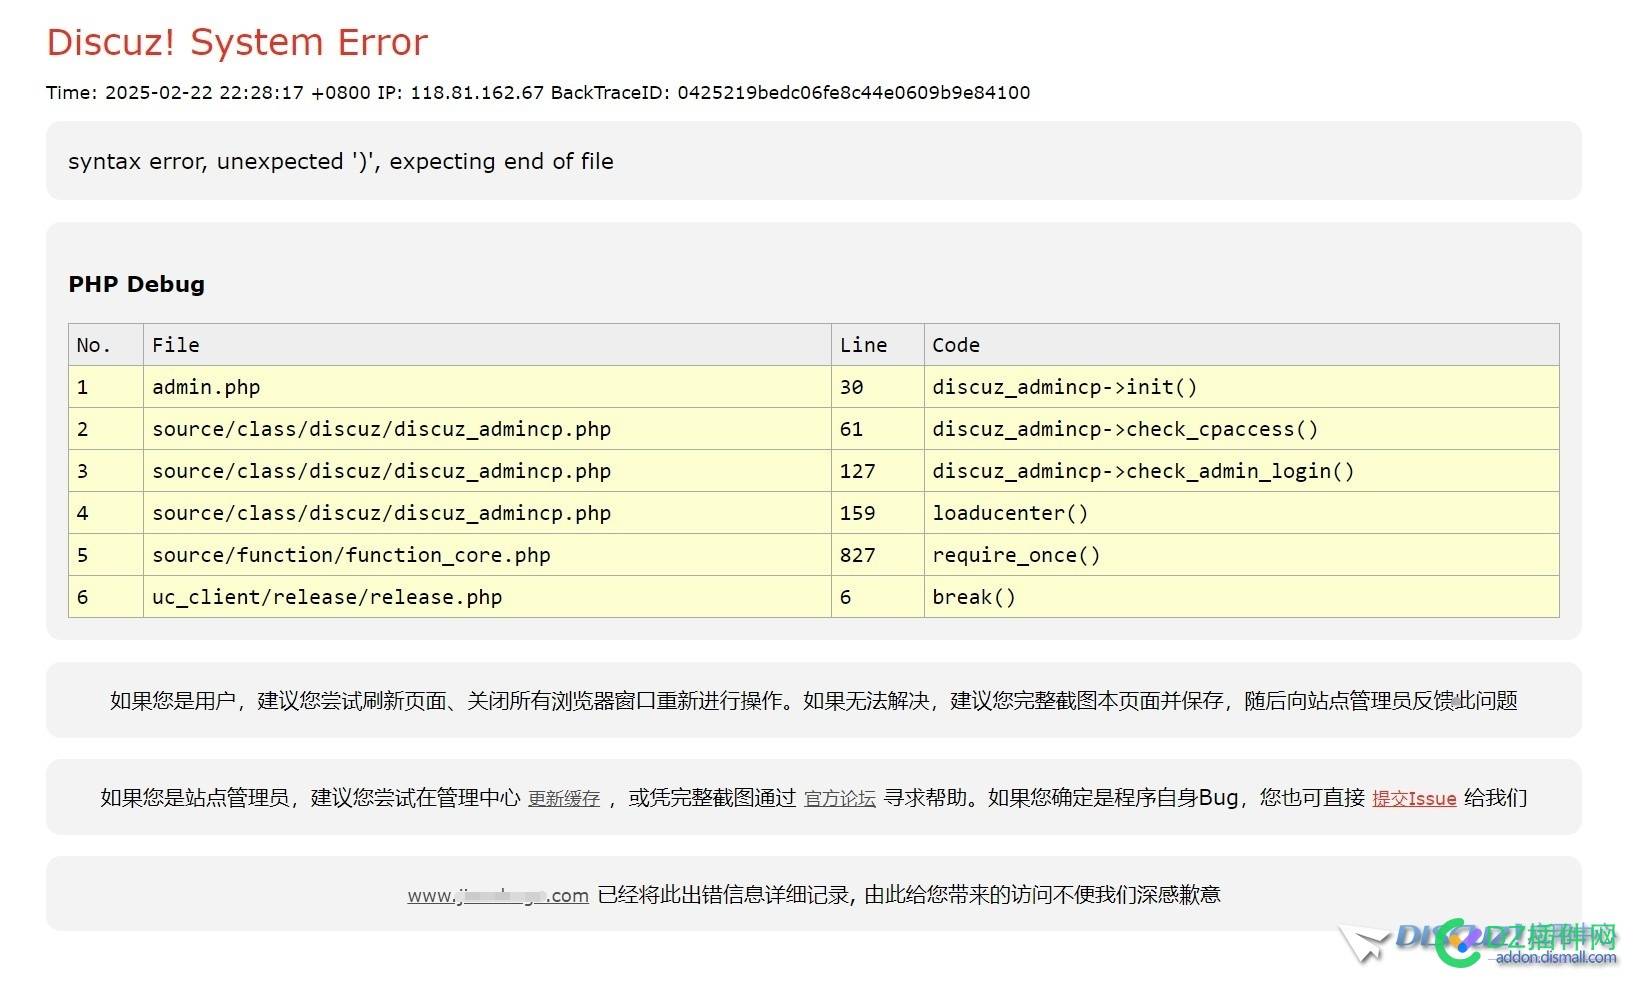This screenshot has width=1635, height=983.
Task: Click discuz_admincp.php file in row 2
Action: 487,429
